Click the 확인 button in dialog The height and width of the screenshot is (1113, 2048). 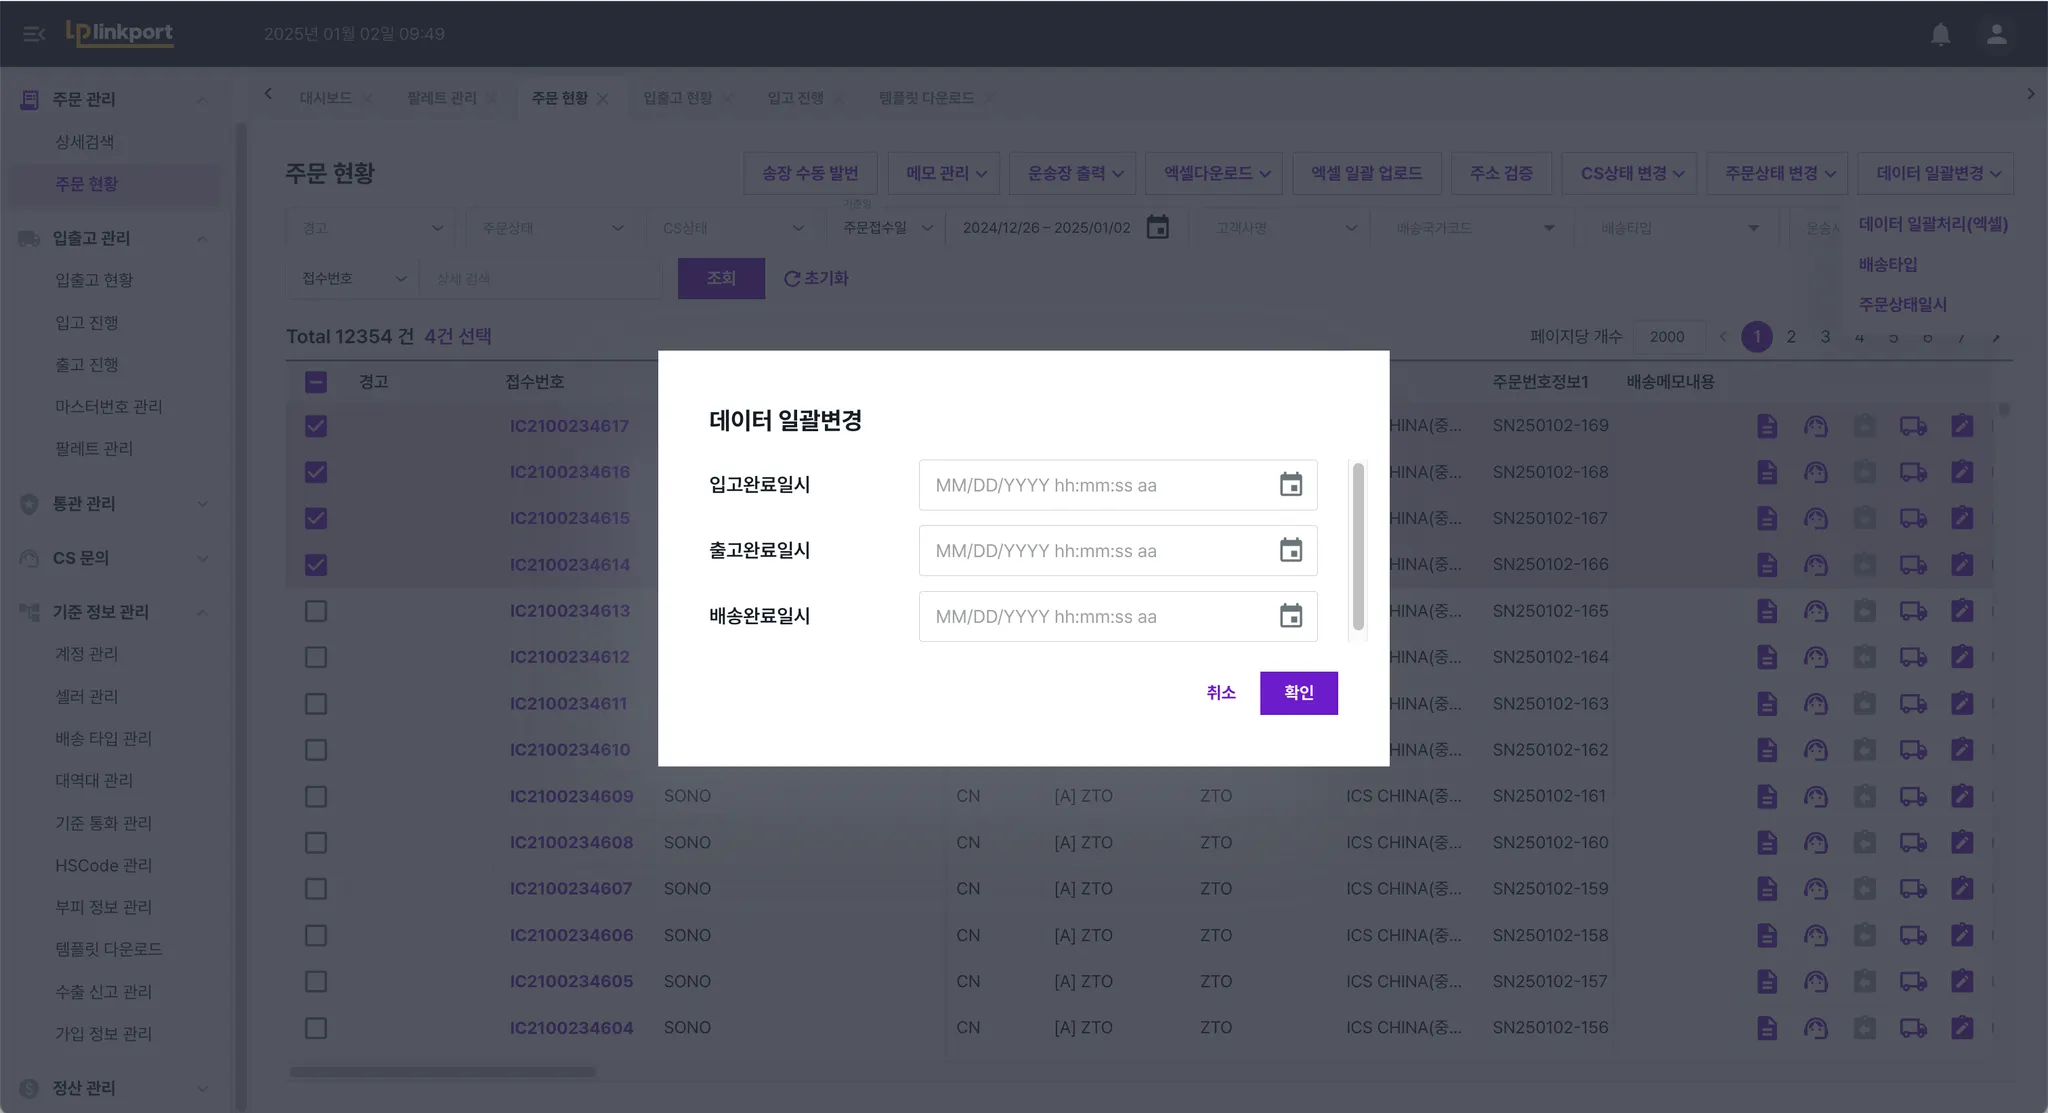coord(1298,693)
